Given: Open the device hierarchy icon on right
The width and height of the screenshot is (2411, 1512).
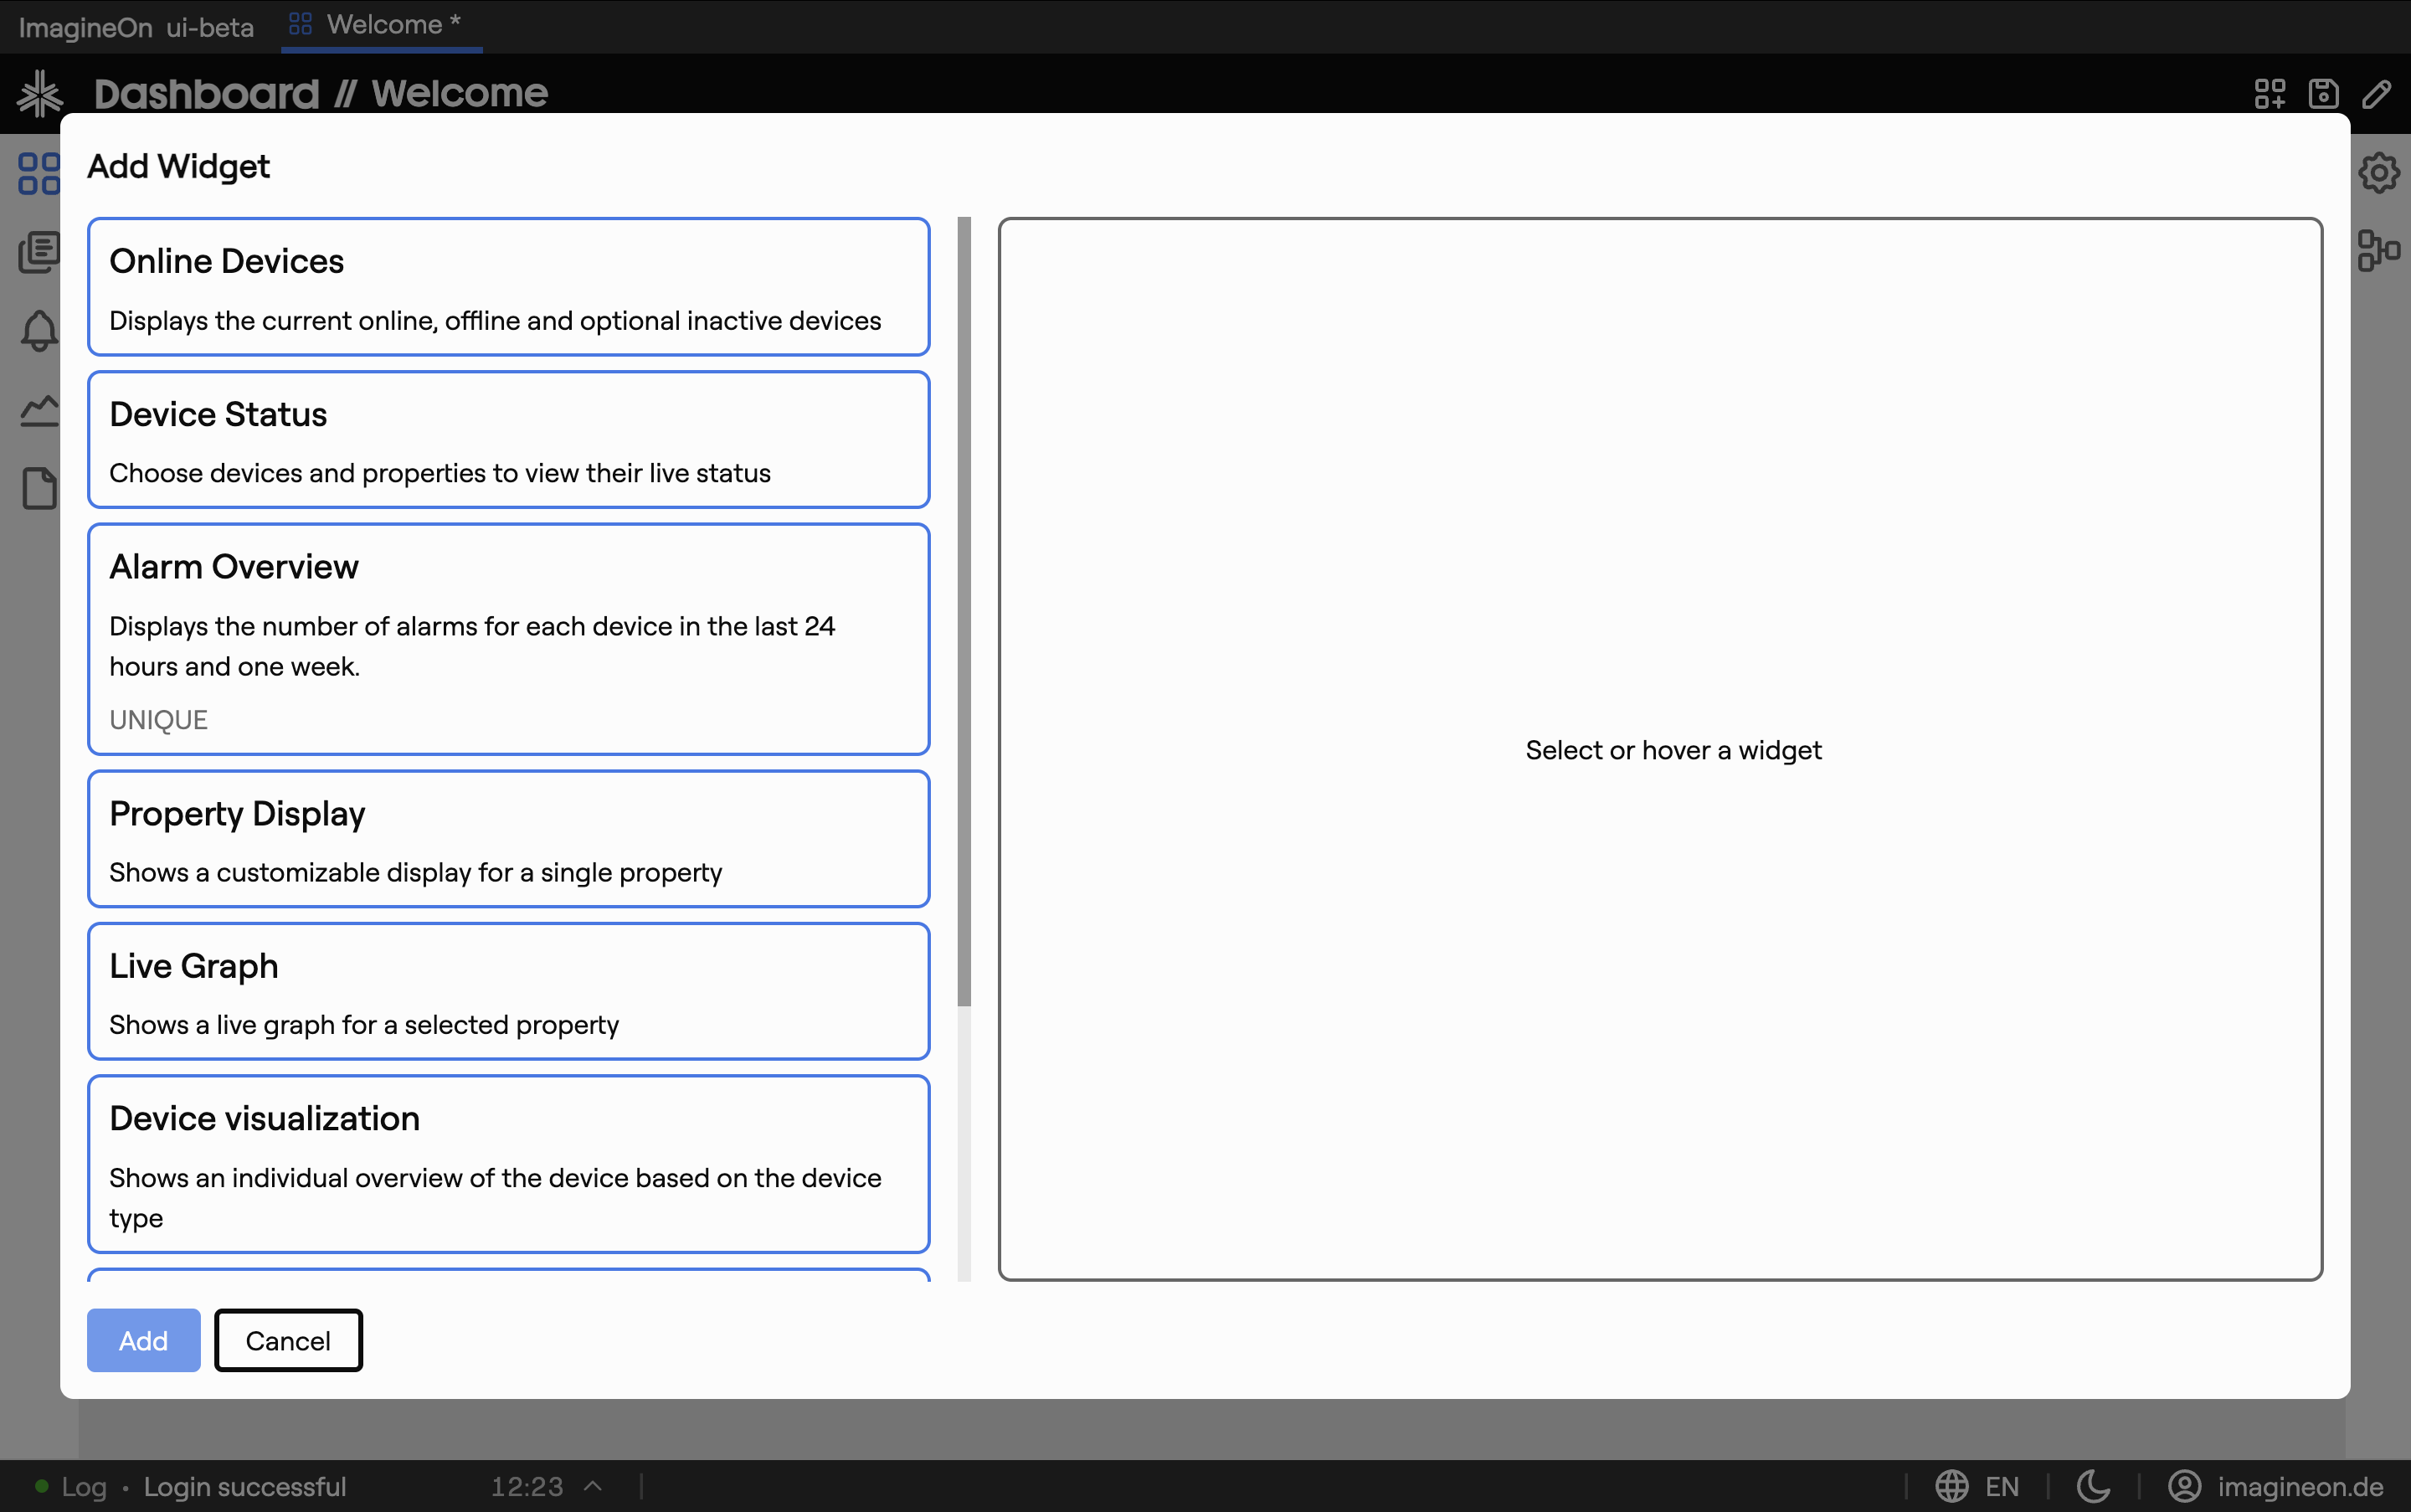Looking at the screenshot, I should [2379, 250].
